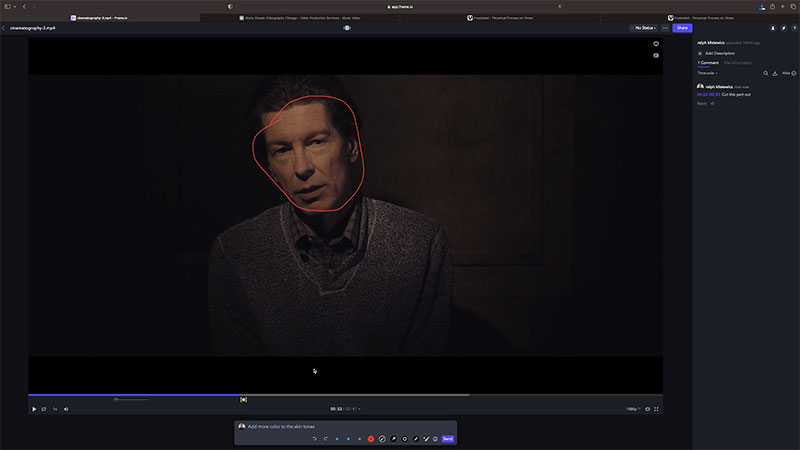The width and height of the screenshot is (800, 450).
Task: Click the square icon below the comment bubble
Action: pos(656,55)
